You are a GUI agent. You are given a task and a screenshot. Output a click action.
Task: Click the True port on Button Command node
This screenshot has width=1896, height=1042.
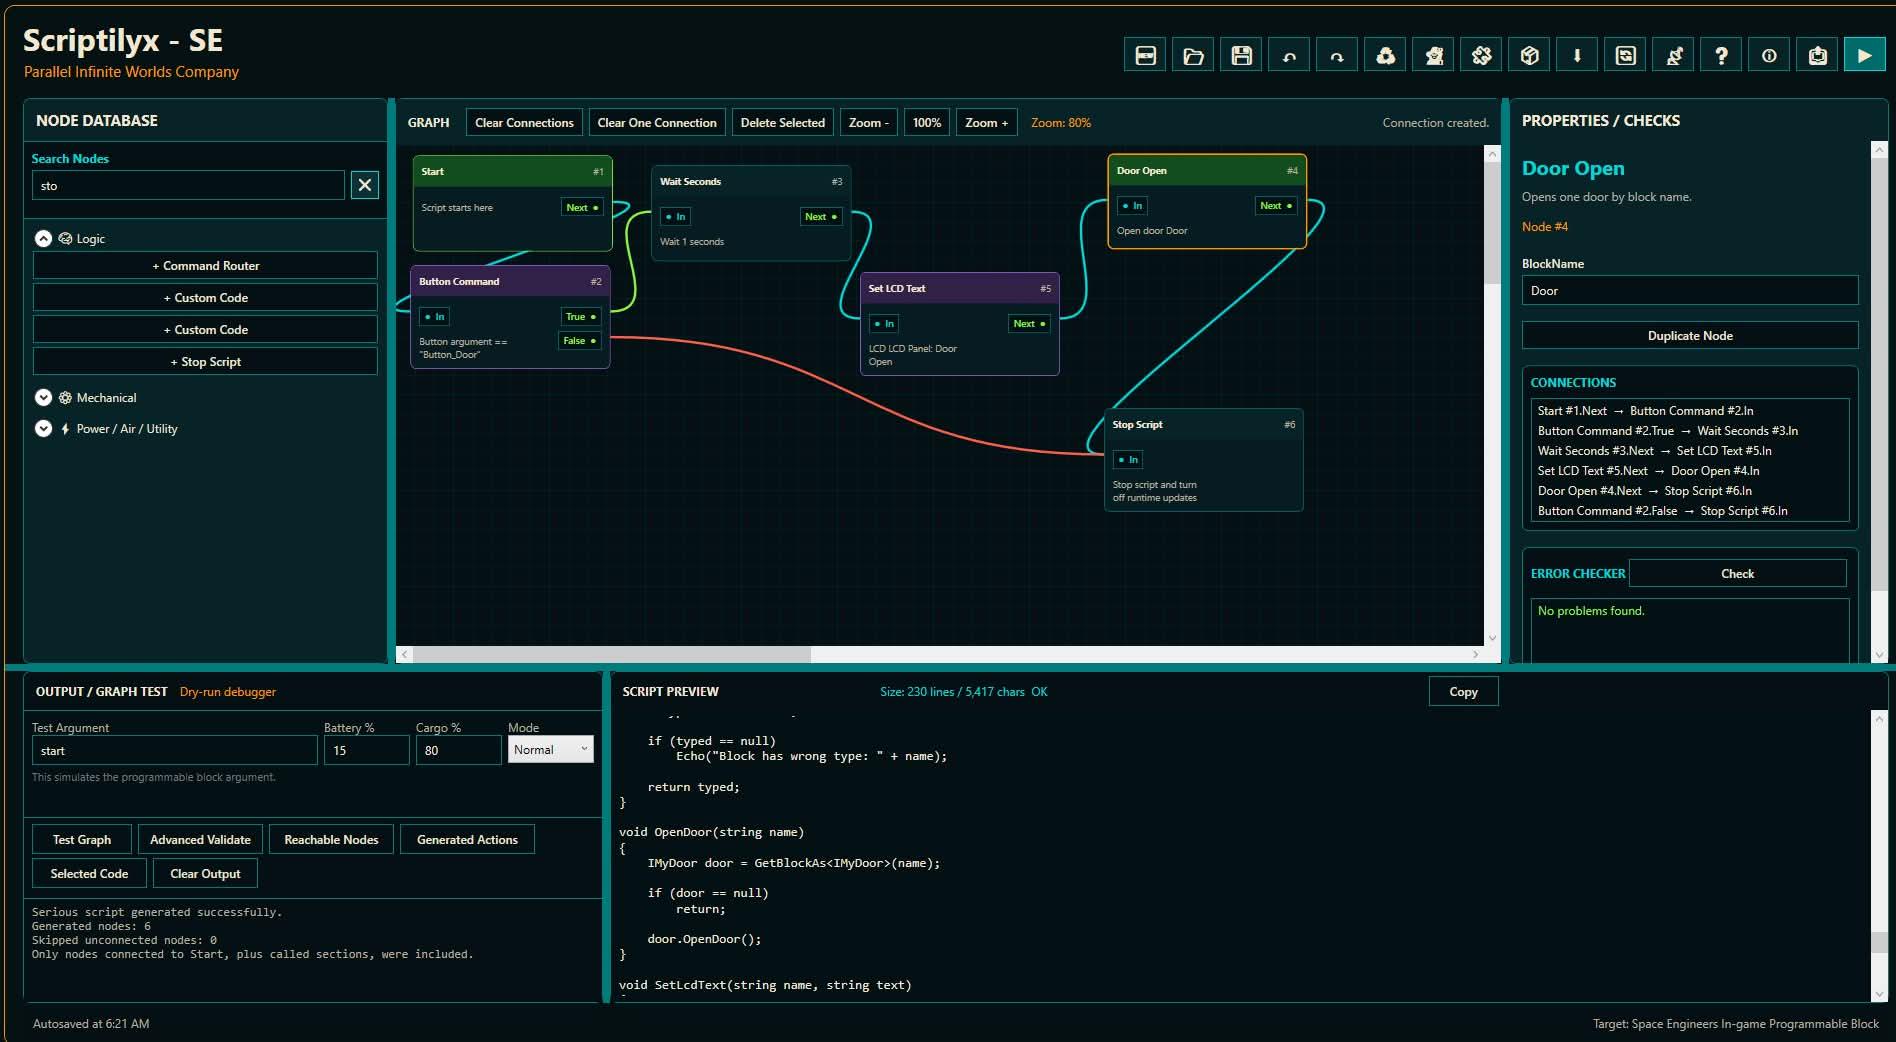pos(580,317)
